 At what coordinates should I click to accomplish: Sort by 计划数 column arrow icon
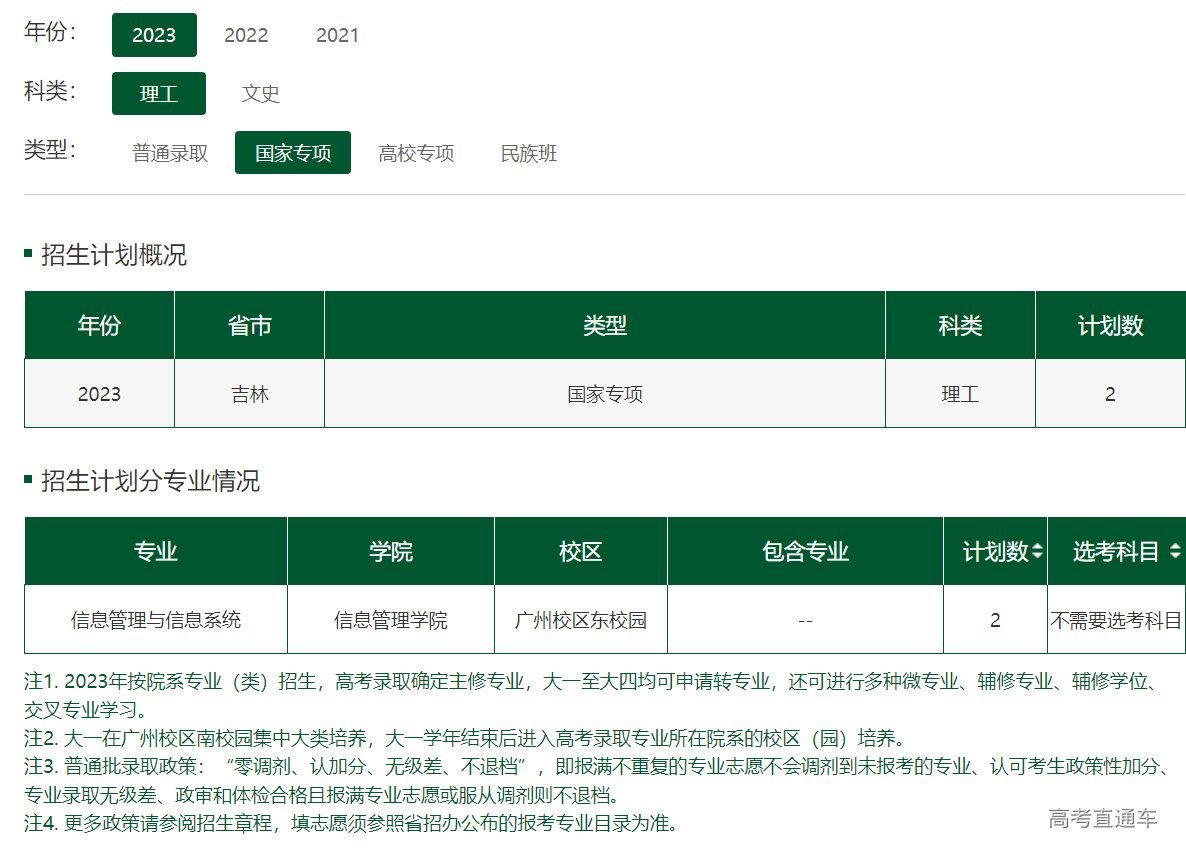point(1037,551)
